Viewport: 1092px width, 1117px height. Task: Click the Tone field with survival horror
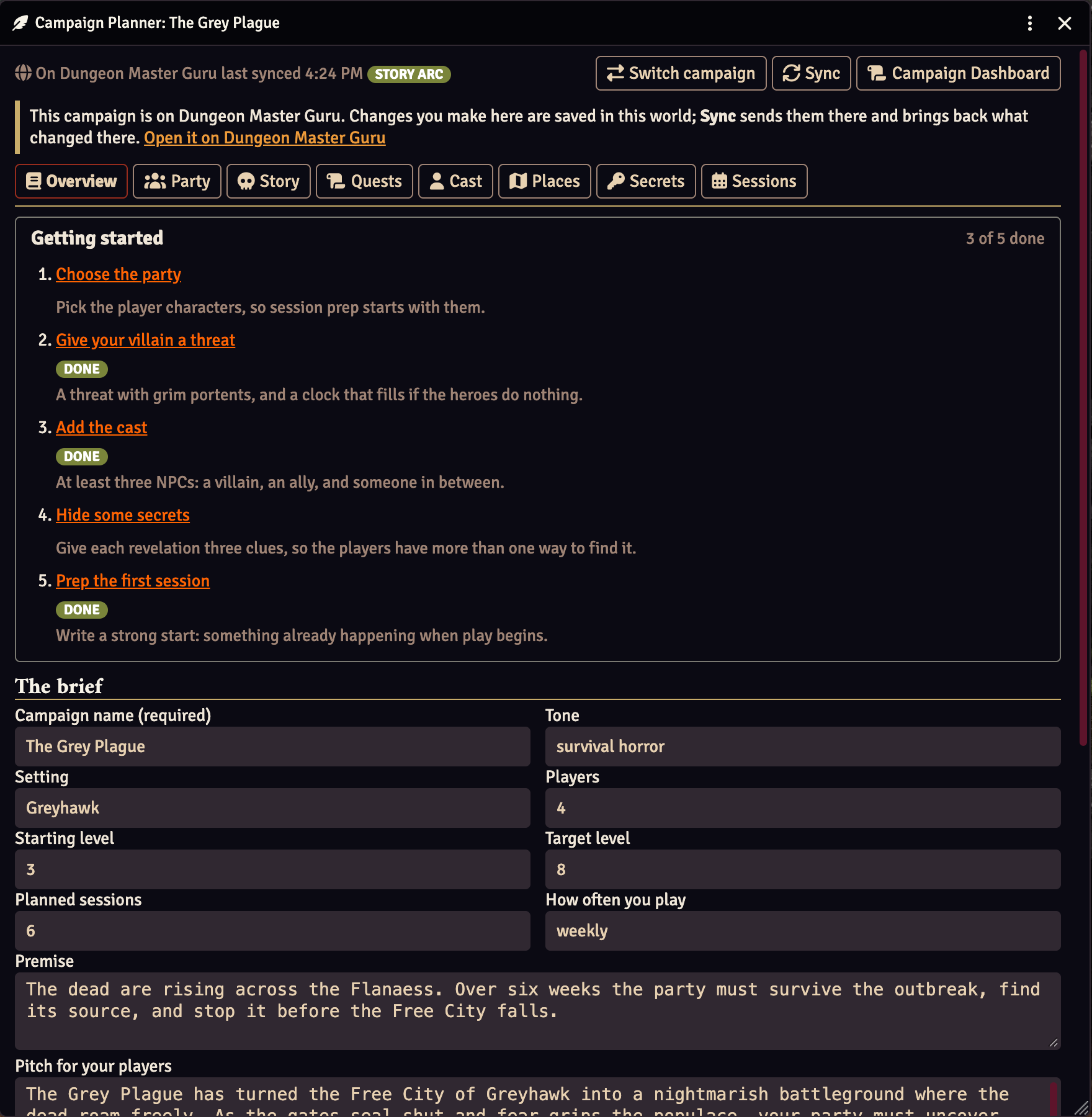(x=803, y=747)
